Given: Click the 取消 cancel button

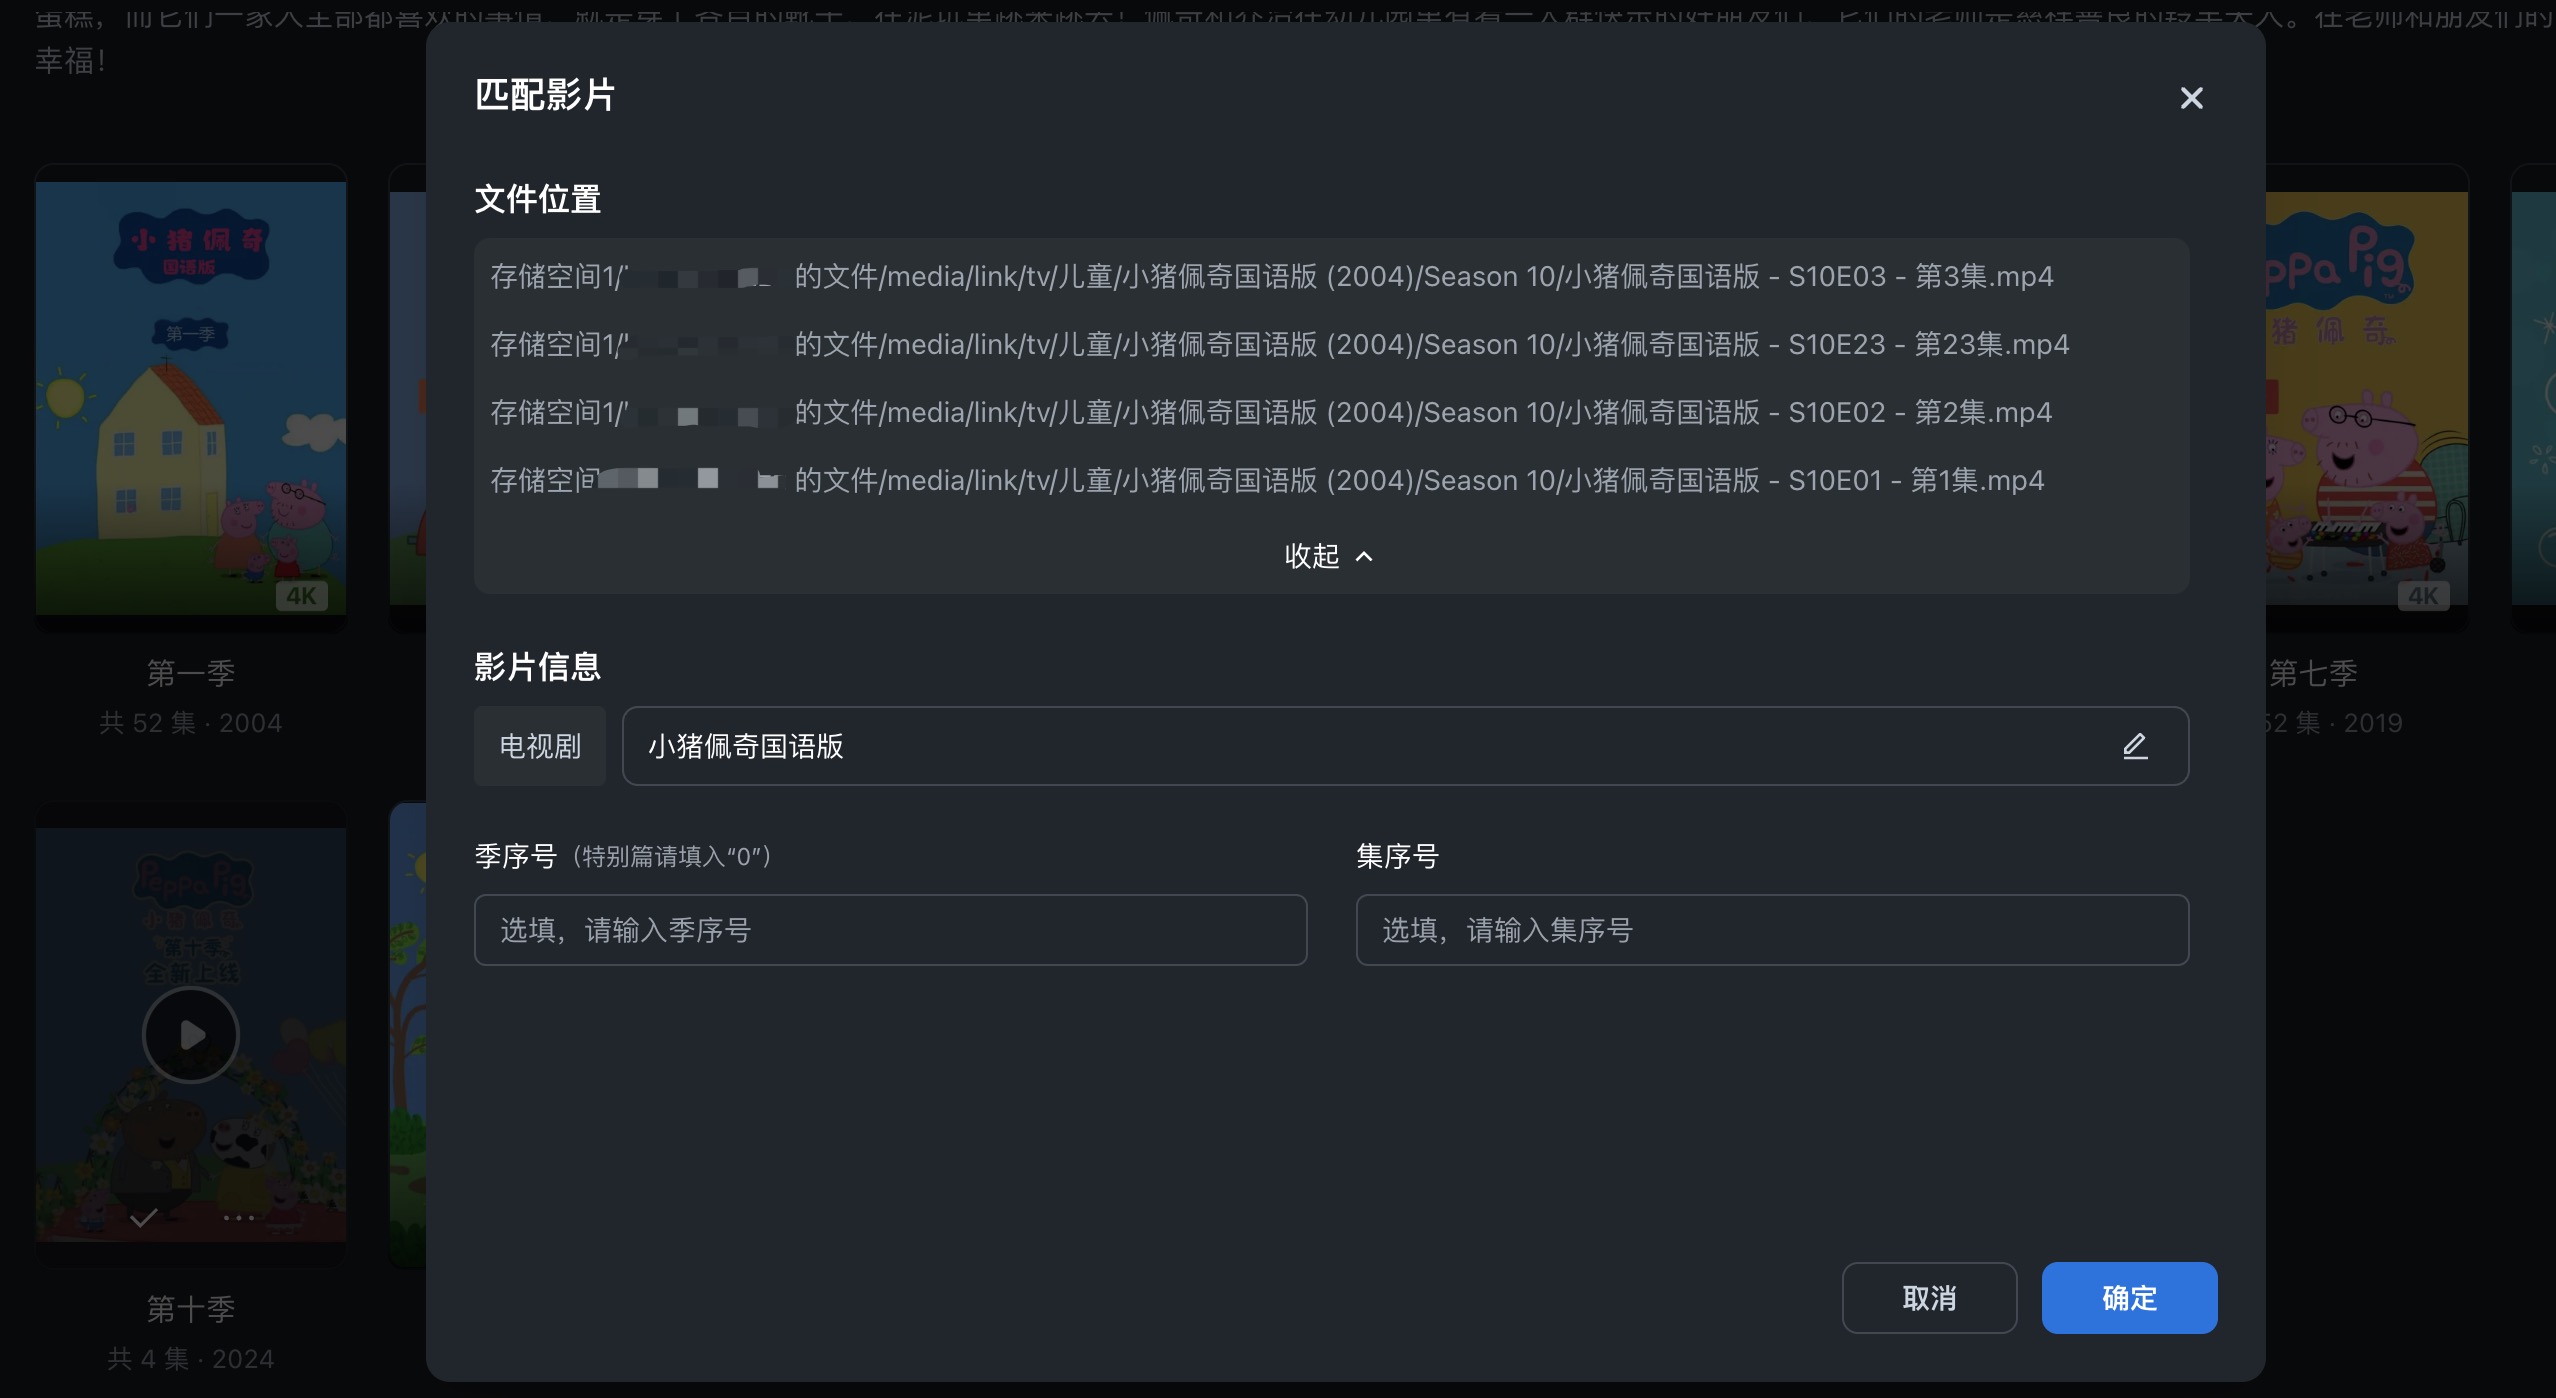Looking at the screenshot, I should click(1929, 1298).
